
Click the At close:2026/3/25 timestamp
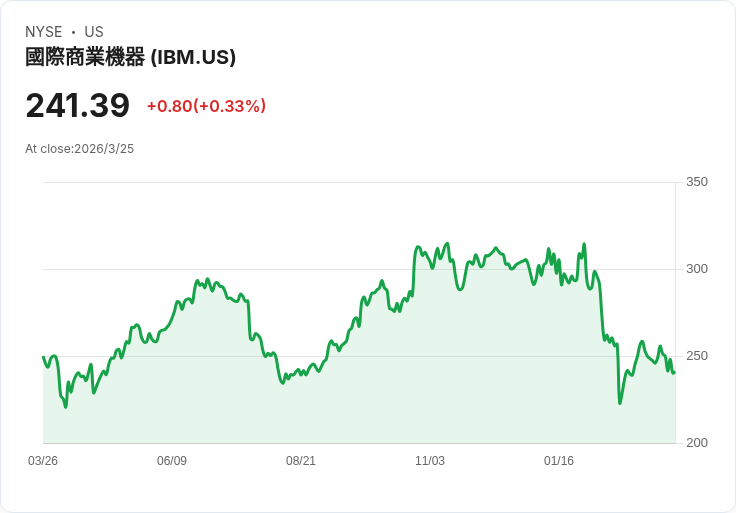(79, 149)
